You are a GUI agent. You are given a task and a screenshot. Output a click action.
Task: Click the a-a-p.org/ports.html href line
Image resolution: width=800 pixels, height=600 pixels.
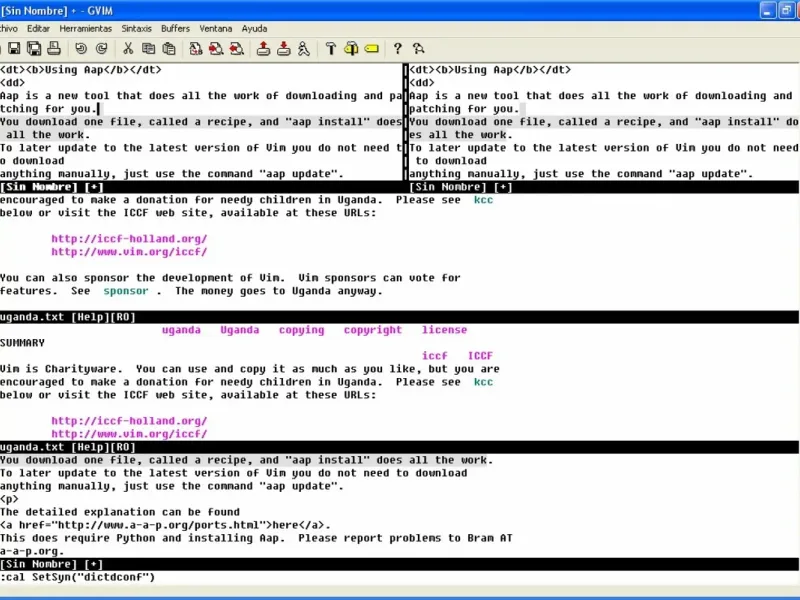(x=165, y=525)
